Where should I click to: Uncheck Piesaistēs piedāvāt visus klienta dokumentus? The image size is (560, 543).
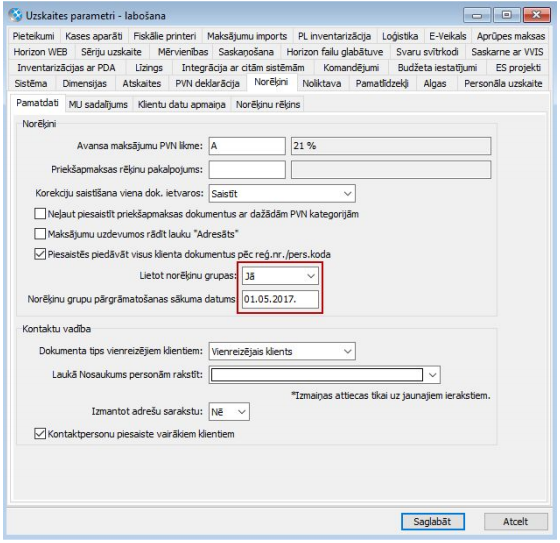tap(40, 254)
